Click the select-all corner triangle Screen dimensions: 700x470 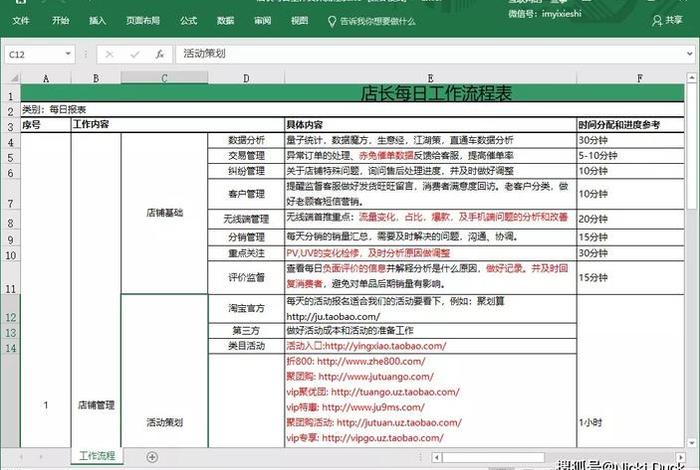click(13, 78)
